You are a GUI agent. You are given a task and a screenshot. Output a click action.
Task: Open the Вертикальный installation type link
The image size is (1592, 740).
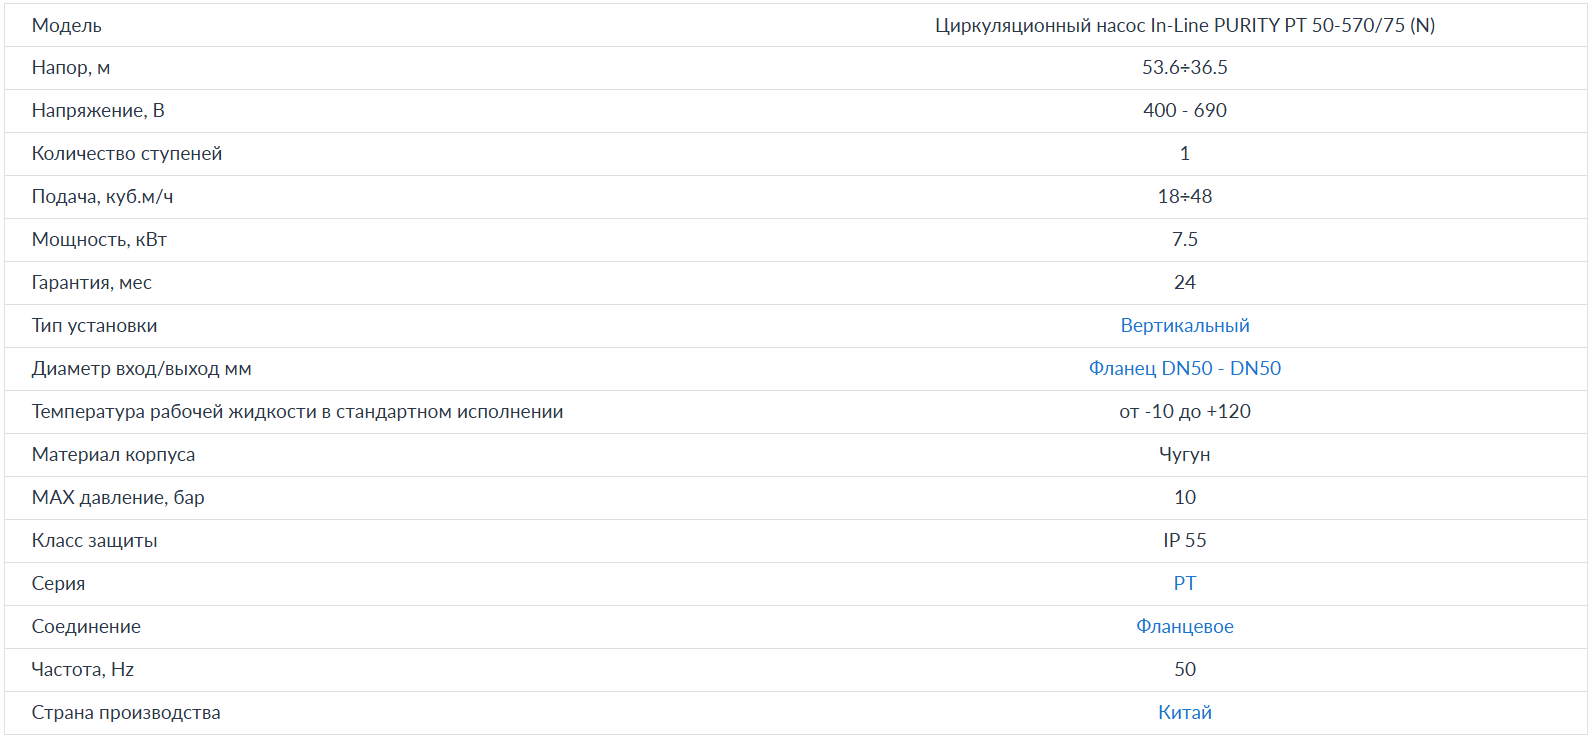(1184, 326)
